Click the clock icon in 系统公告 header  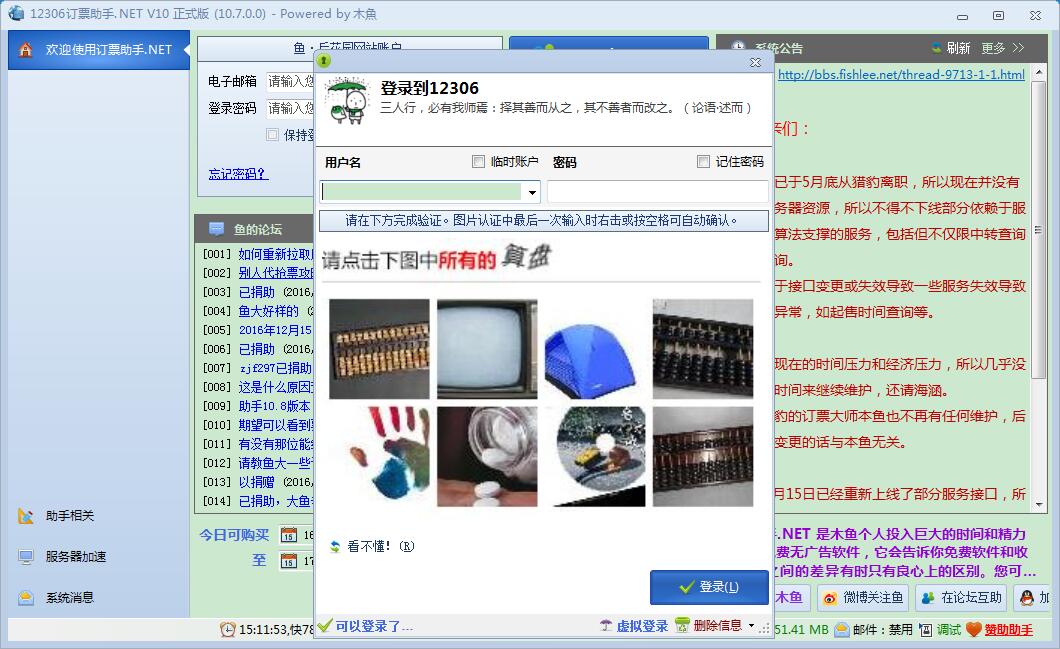click(738, 47)
